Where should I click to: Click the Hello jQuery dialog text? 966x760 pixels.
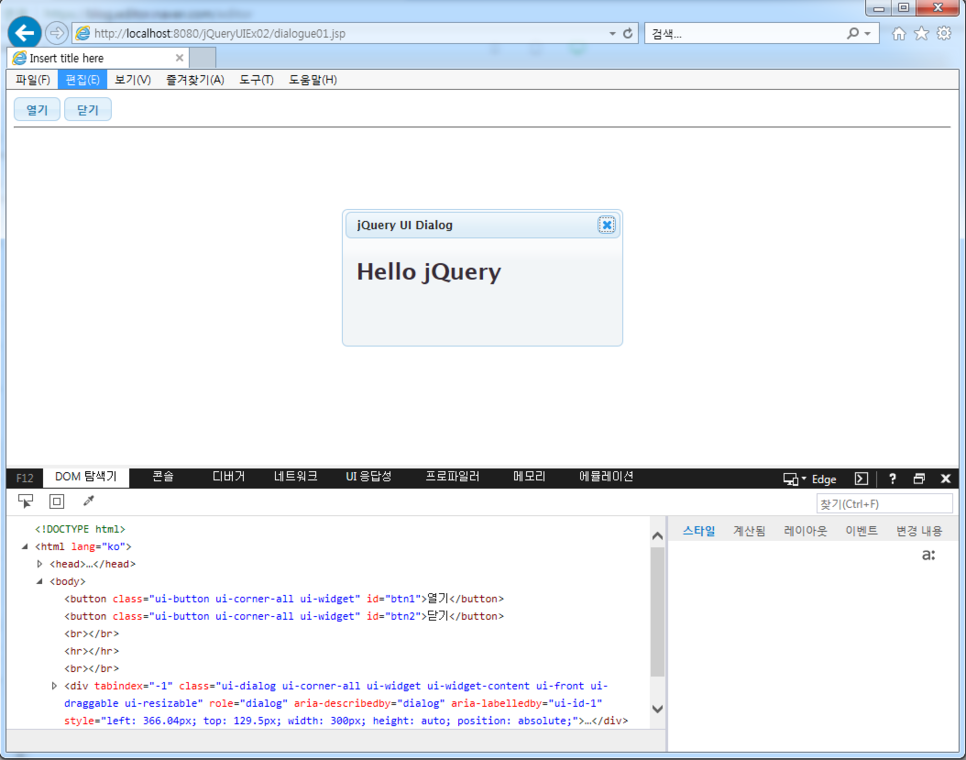[x=429, y=272]
